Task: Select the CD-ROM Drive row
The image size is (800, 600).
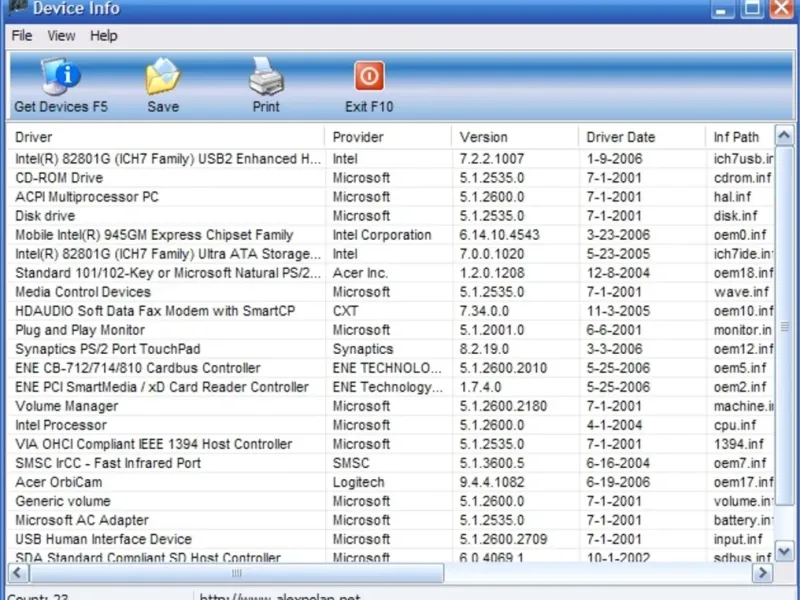Action: tap(391, 178)
